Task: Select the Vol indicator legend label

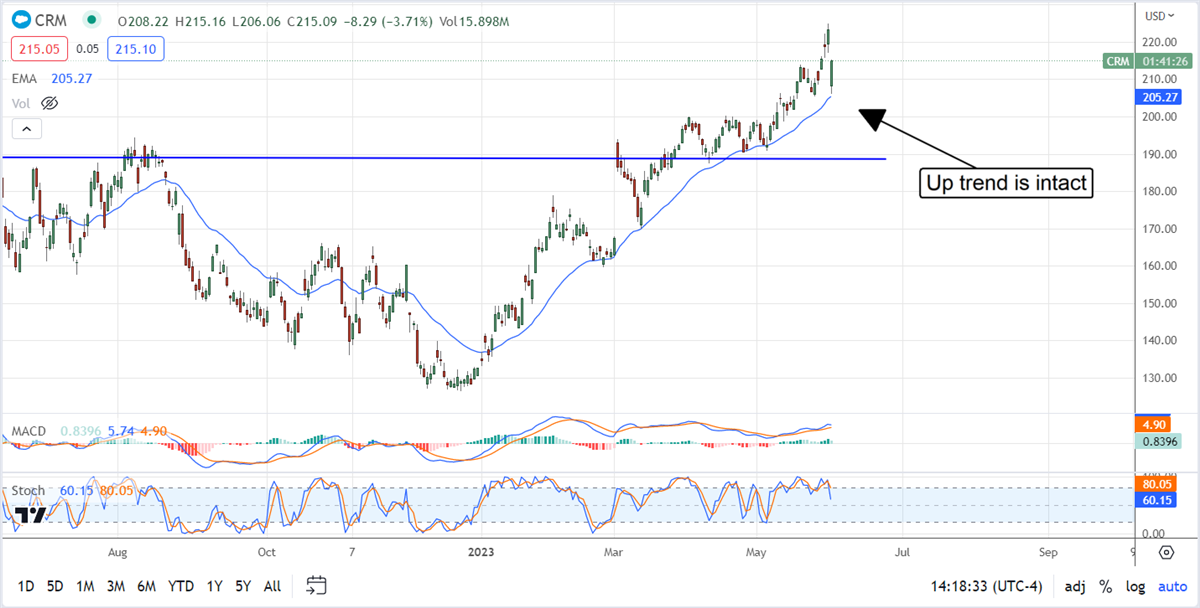Action: [x=21, y=103]
